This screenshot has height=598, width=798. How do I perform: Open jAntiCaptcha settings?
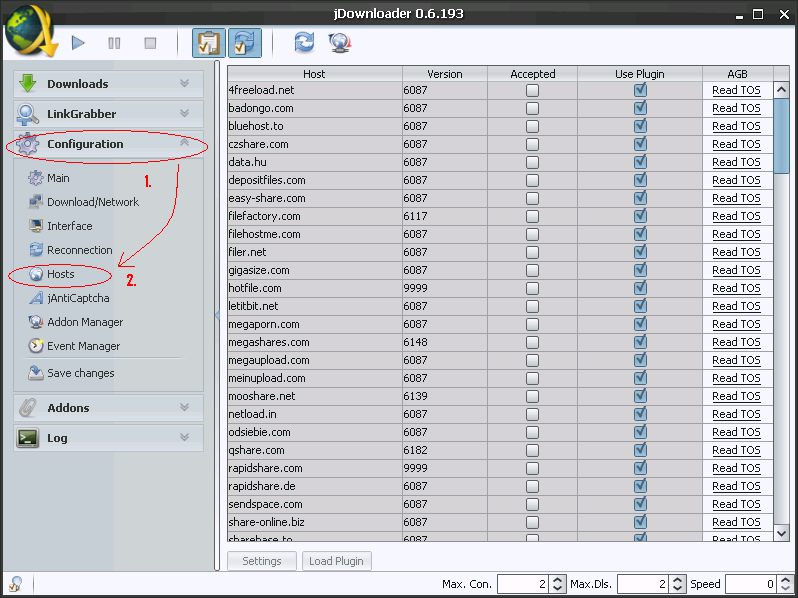pyautogui.click(x=69, y=298)
